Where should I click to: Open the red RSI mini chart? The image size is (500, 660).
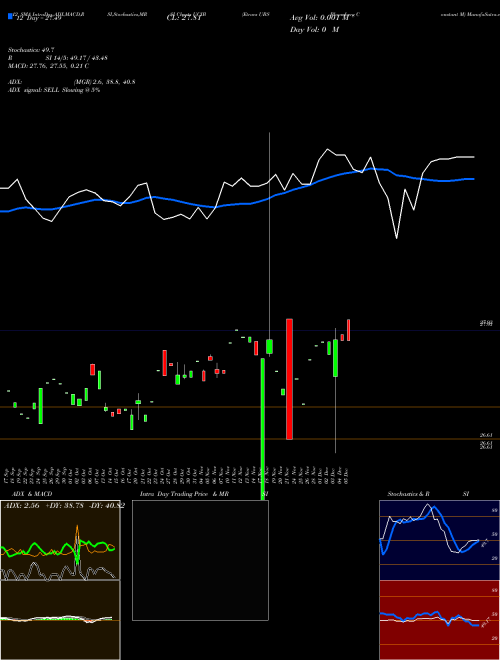click(439, 620)
